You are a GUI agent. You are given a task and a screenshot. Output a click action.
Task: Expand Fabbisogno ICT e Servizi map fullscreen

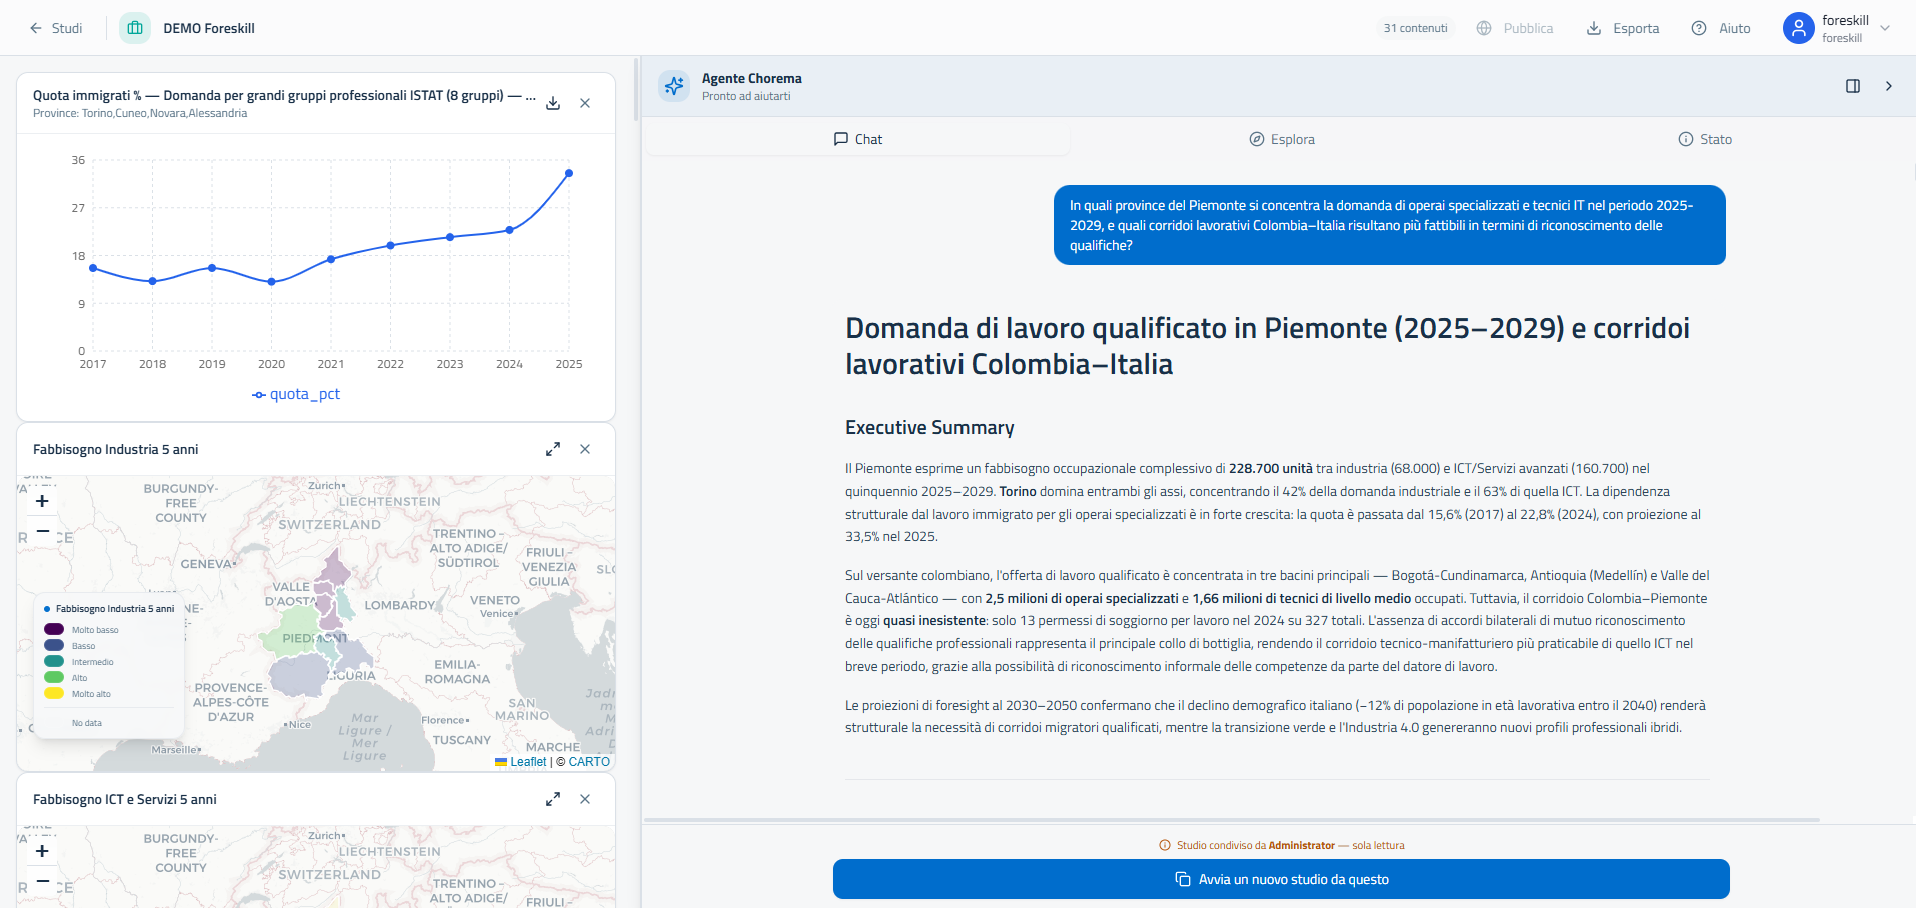coord(553,799)
